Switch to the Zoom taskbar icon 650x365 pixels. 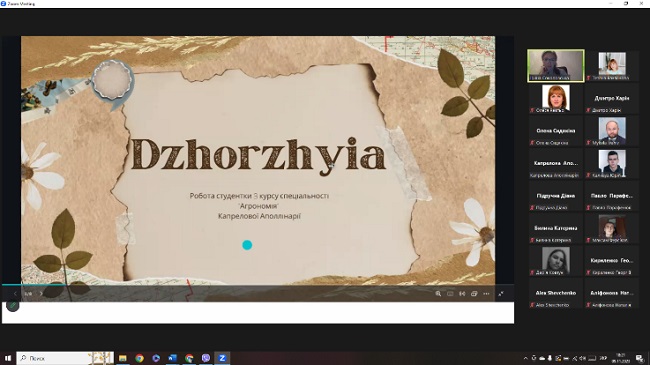[x=222, y=358]
